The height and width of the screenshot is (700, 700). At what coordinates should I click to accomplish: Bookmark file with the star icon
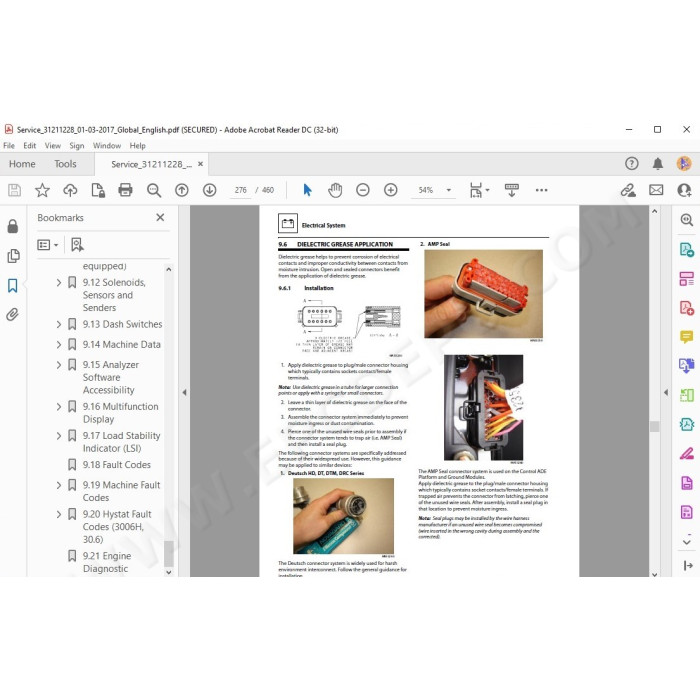pyautogui.click(x=42, y=190)
